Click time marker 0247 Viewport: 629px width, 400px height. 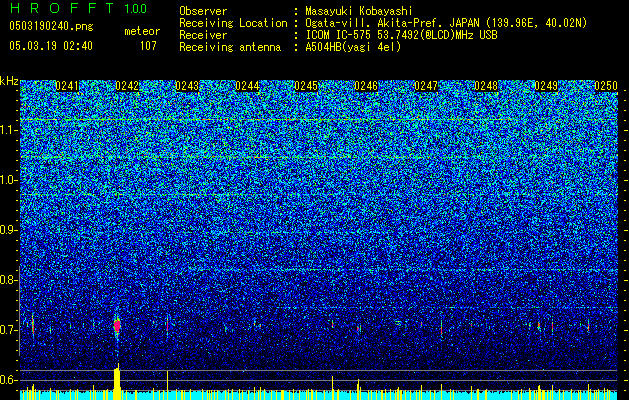pyautogui.click(x=426, y=86)
